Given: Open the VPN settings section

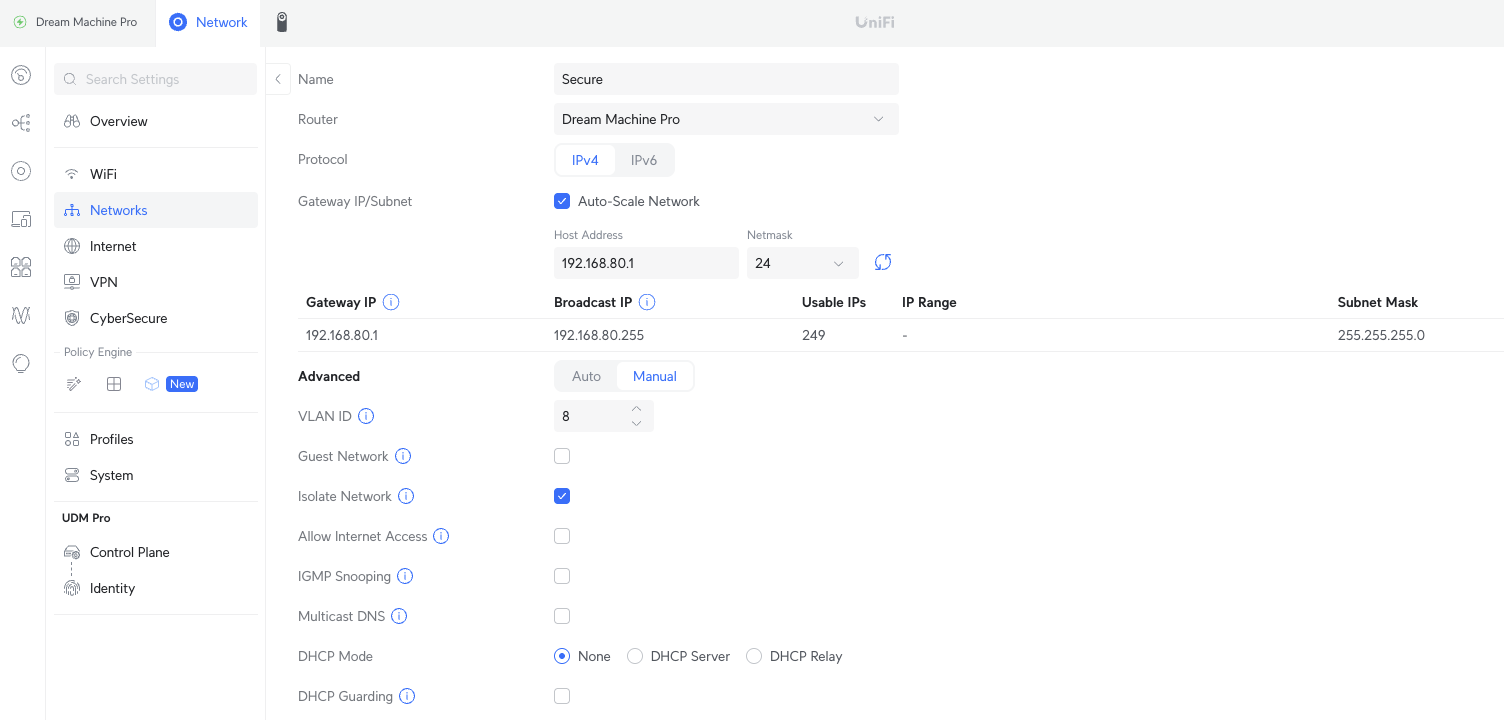Looking at the screenshot, I should (156, 282).
